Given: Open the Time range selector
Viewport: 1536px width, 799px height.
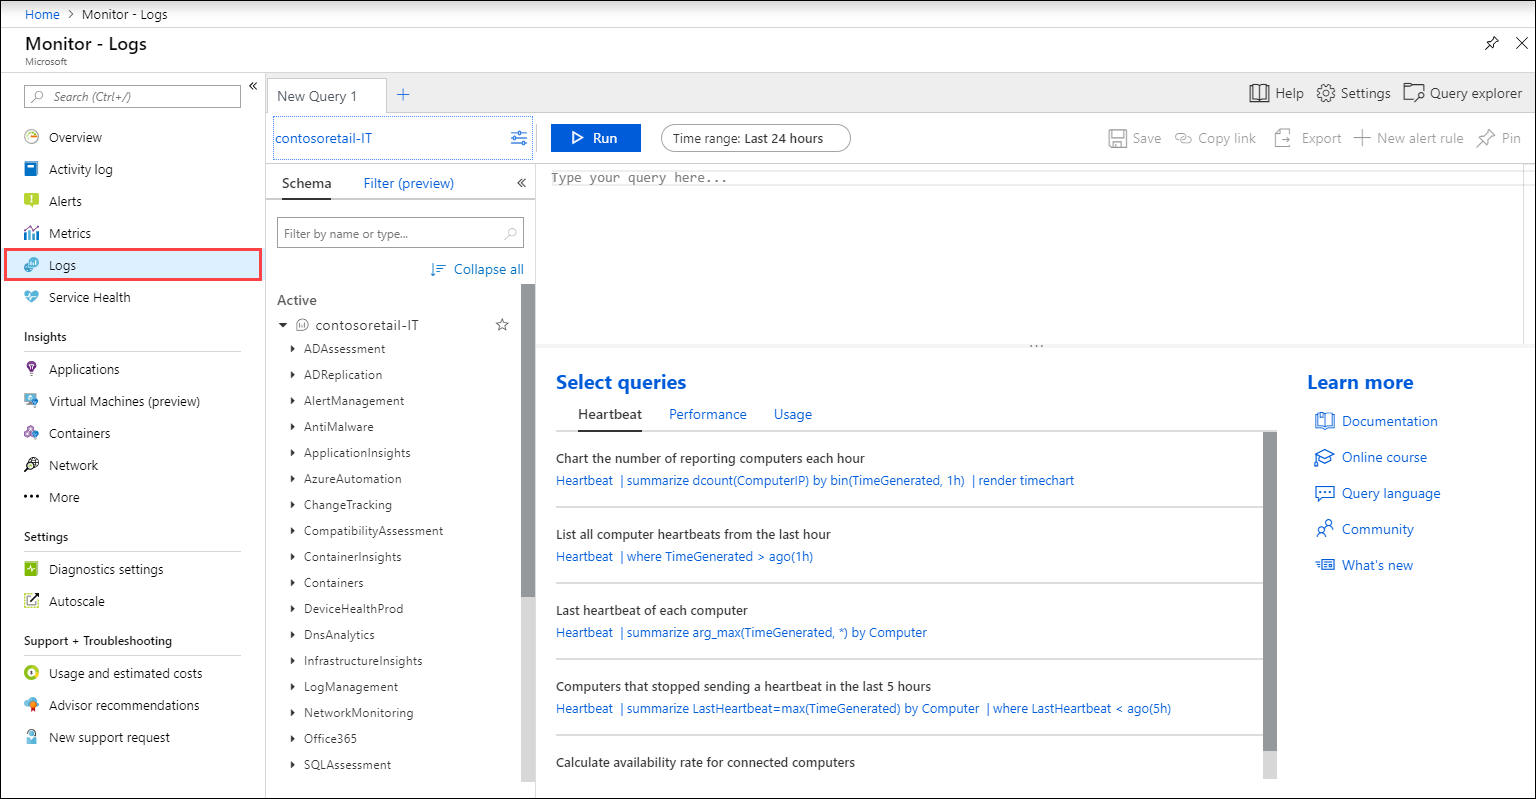Looking at the screenshot, I should coord(755,138).
